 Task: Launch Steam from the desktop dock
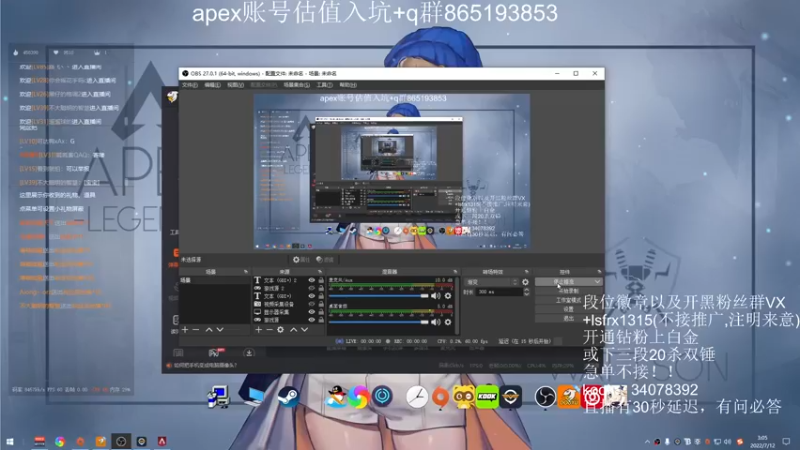[288, 396]
